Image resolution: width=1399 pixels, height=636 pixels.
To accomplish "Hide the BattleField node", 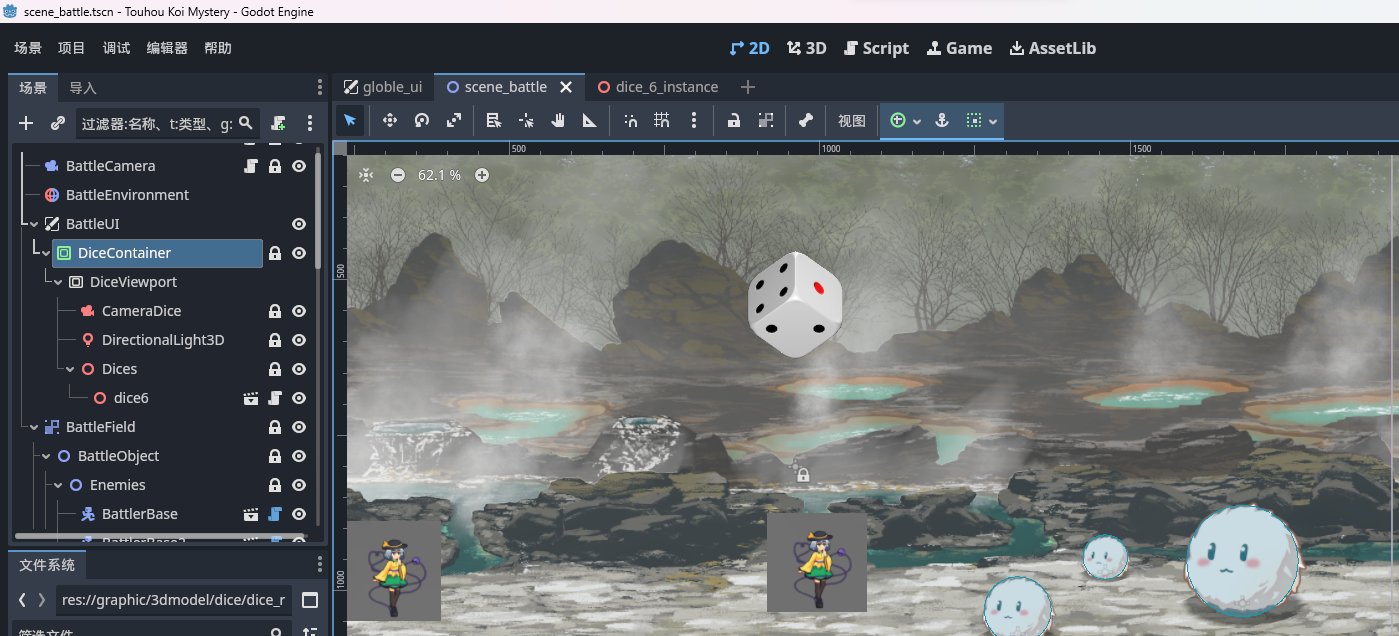I will tap(299, 427).
